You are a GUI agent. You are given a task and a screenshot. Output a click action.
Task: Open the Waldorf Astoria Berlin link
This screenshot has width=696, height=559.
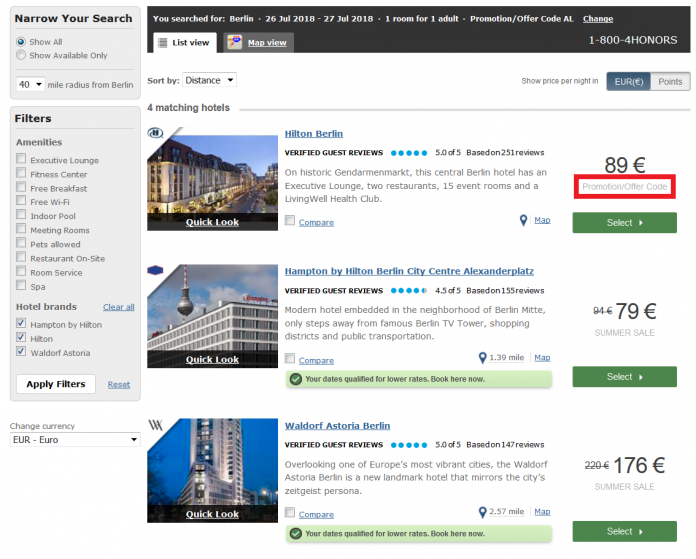coord(337,426)
